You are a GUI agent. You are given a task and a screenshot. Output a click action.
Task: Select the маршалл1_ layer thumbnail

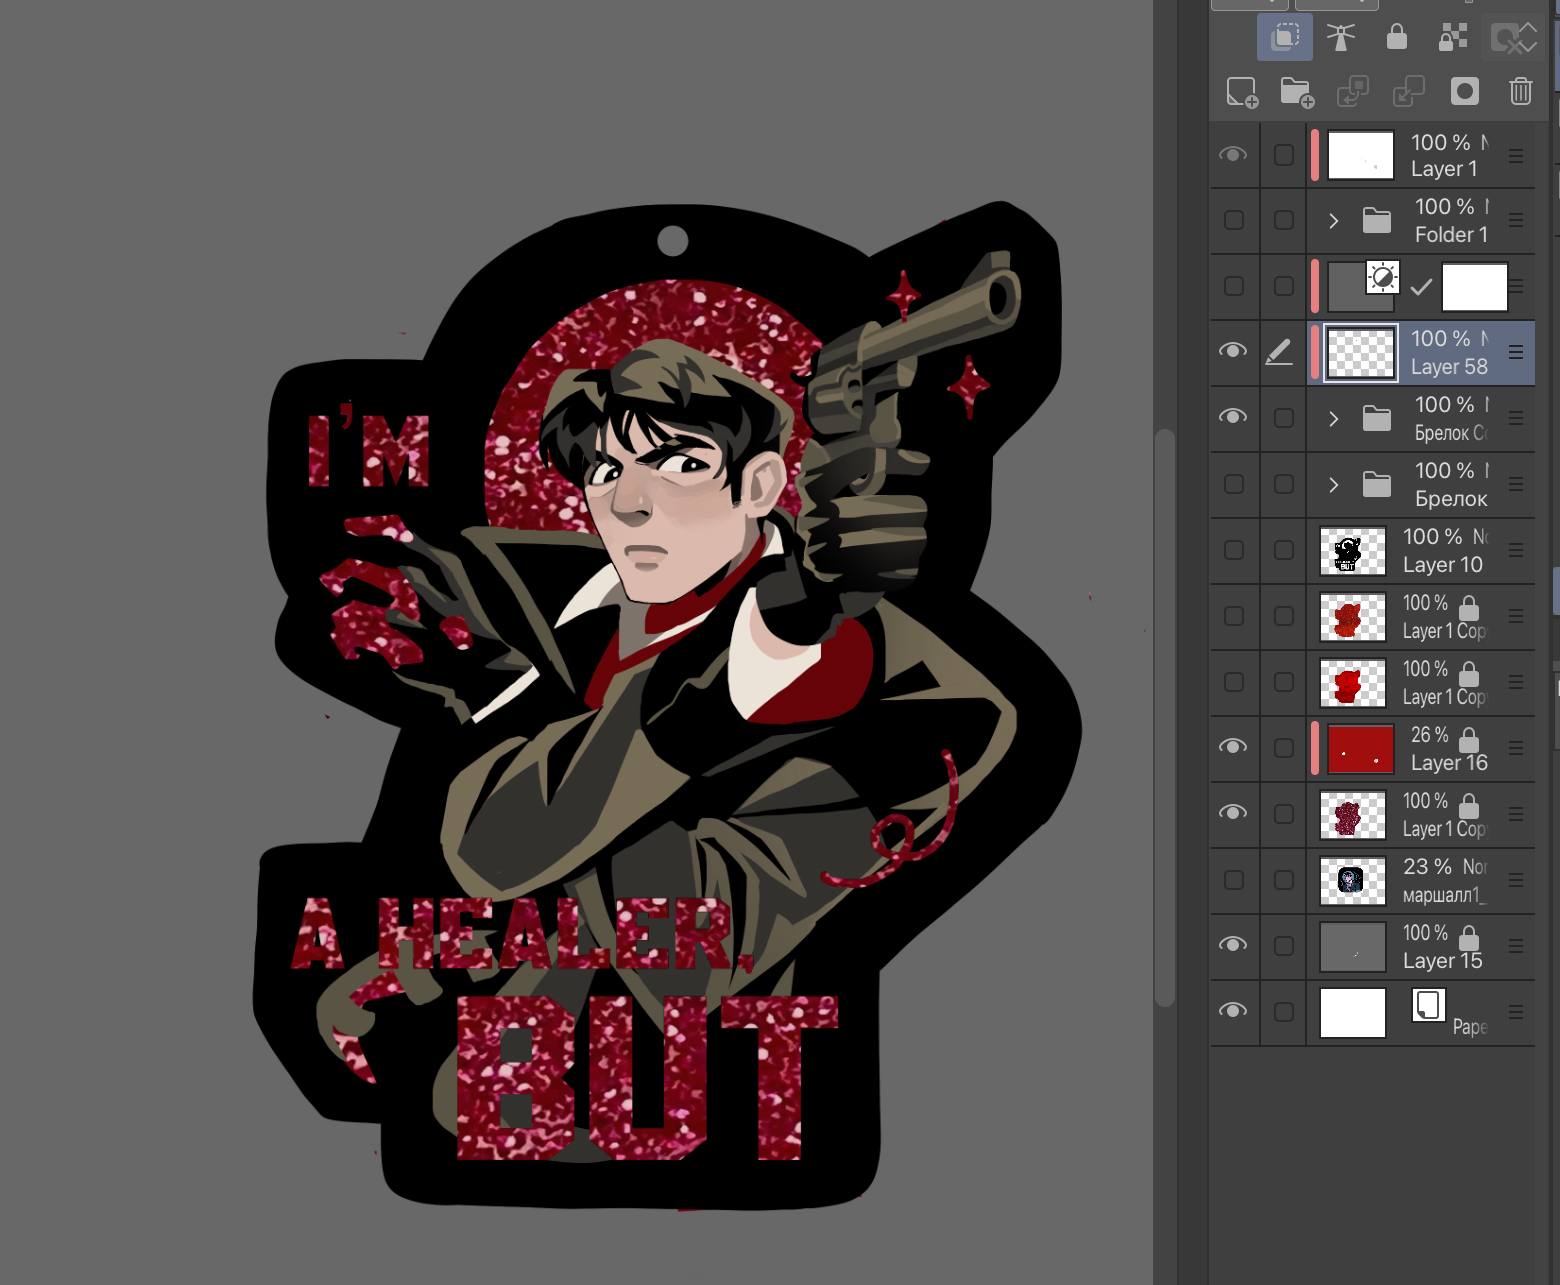click(1353, 881)
